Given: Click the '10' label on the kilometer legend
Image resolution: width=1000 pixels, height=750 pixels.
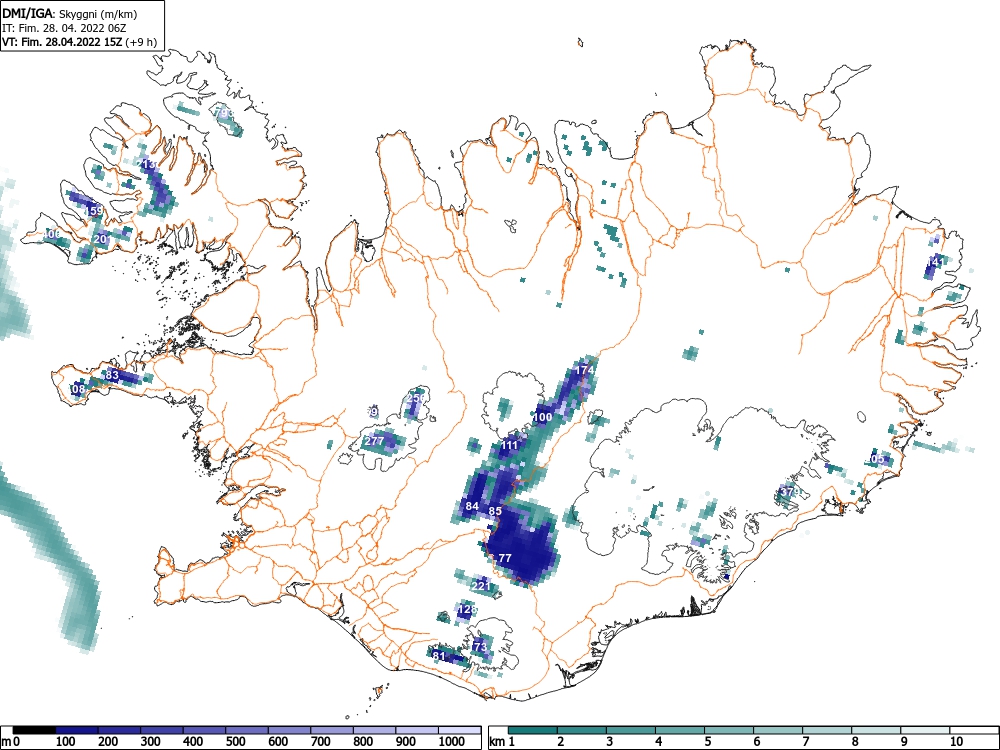Looking at the screenshot, I should click(x=956, y=742).
